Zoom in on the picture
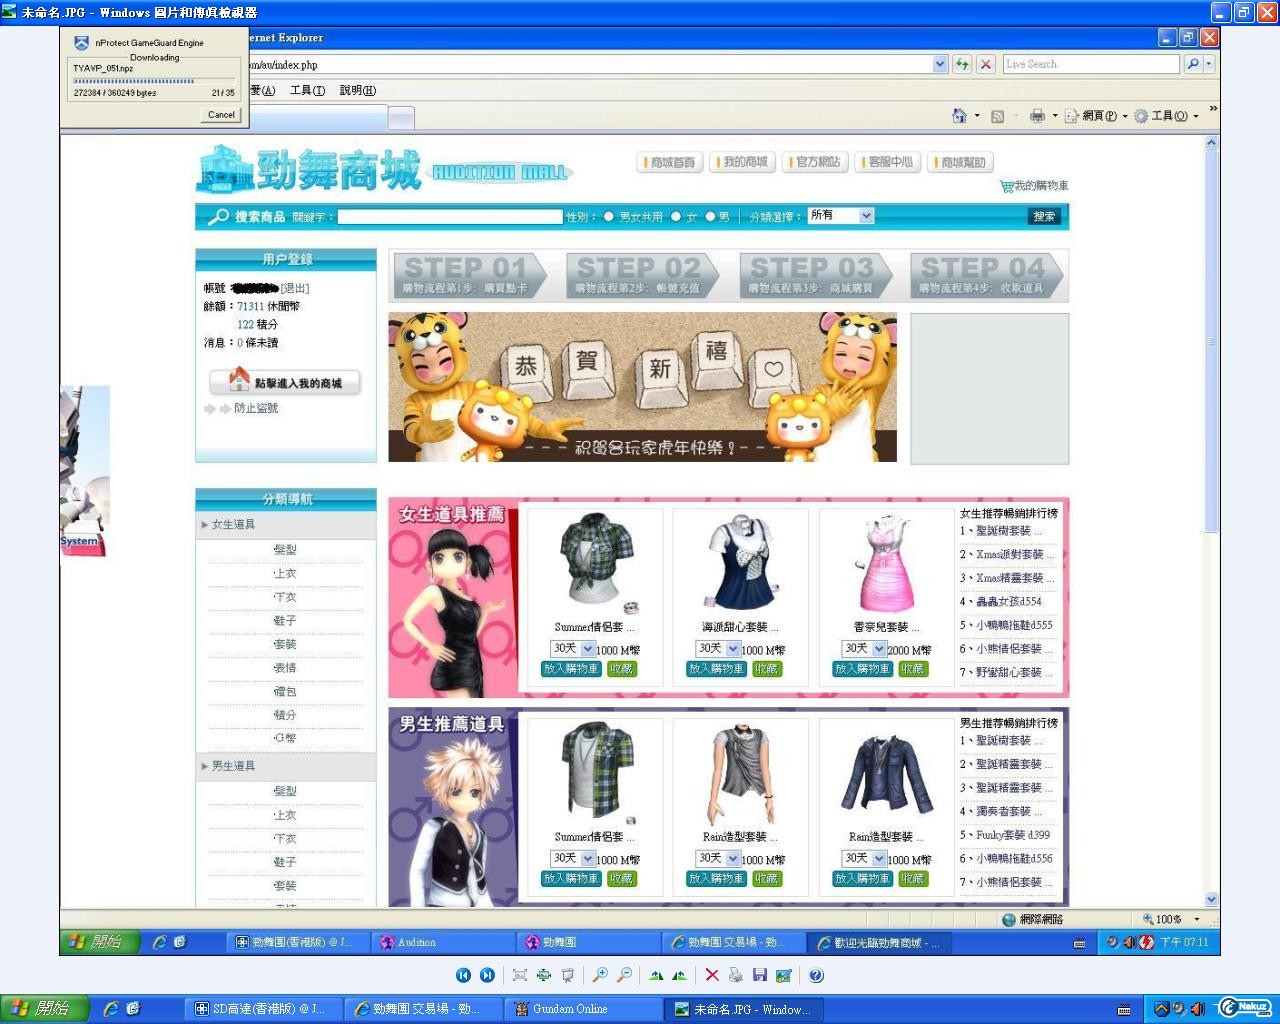This screenshot has width=1280, height=1024. [x=600, y=975]
